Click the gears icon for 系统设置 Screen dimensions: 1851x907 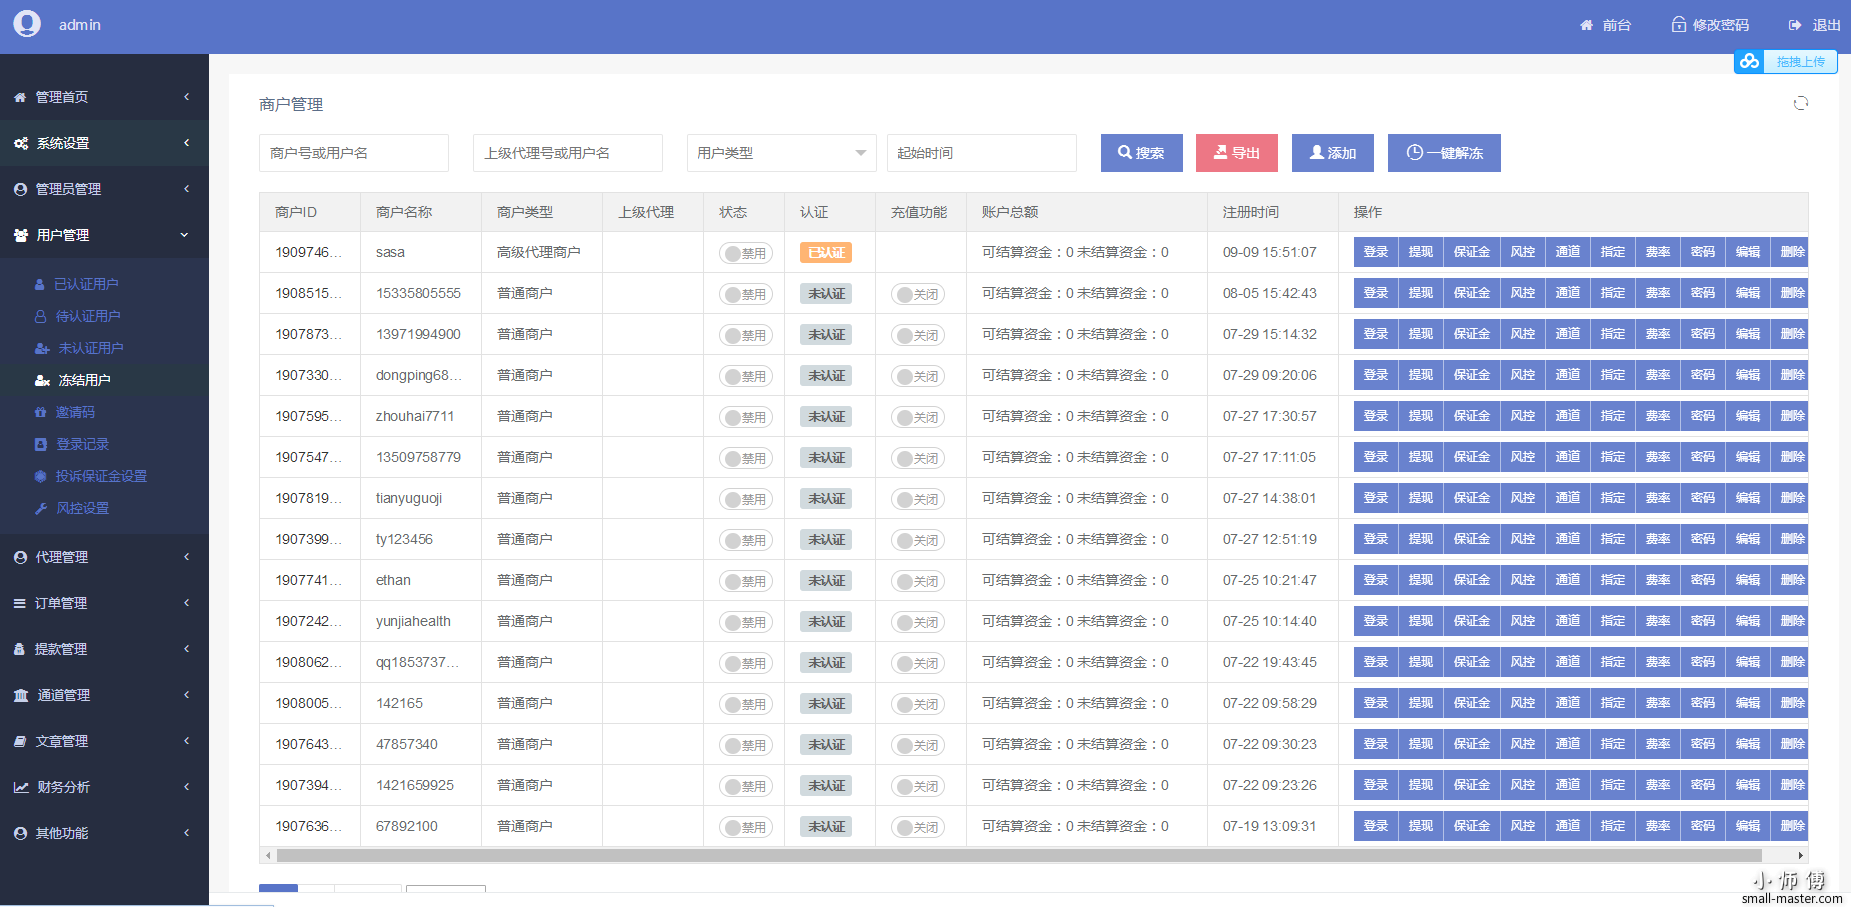21,143
